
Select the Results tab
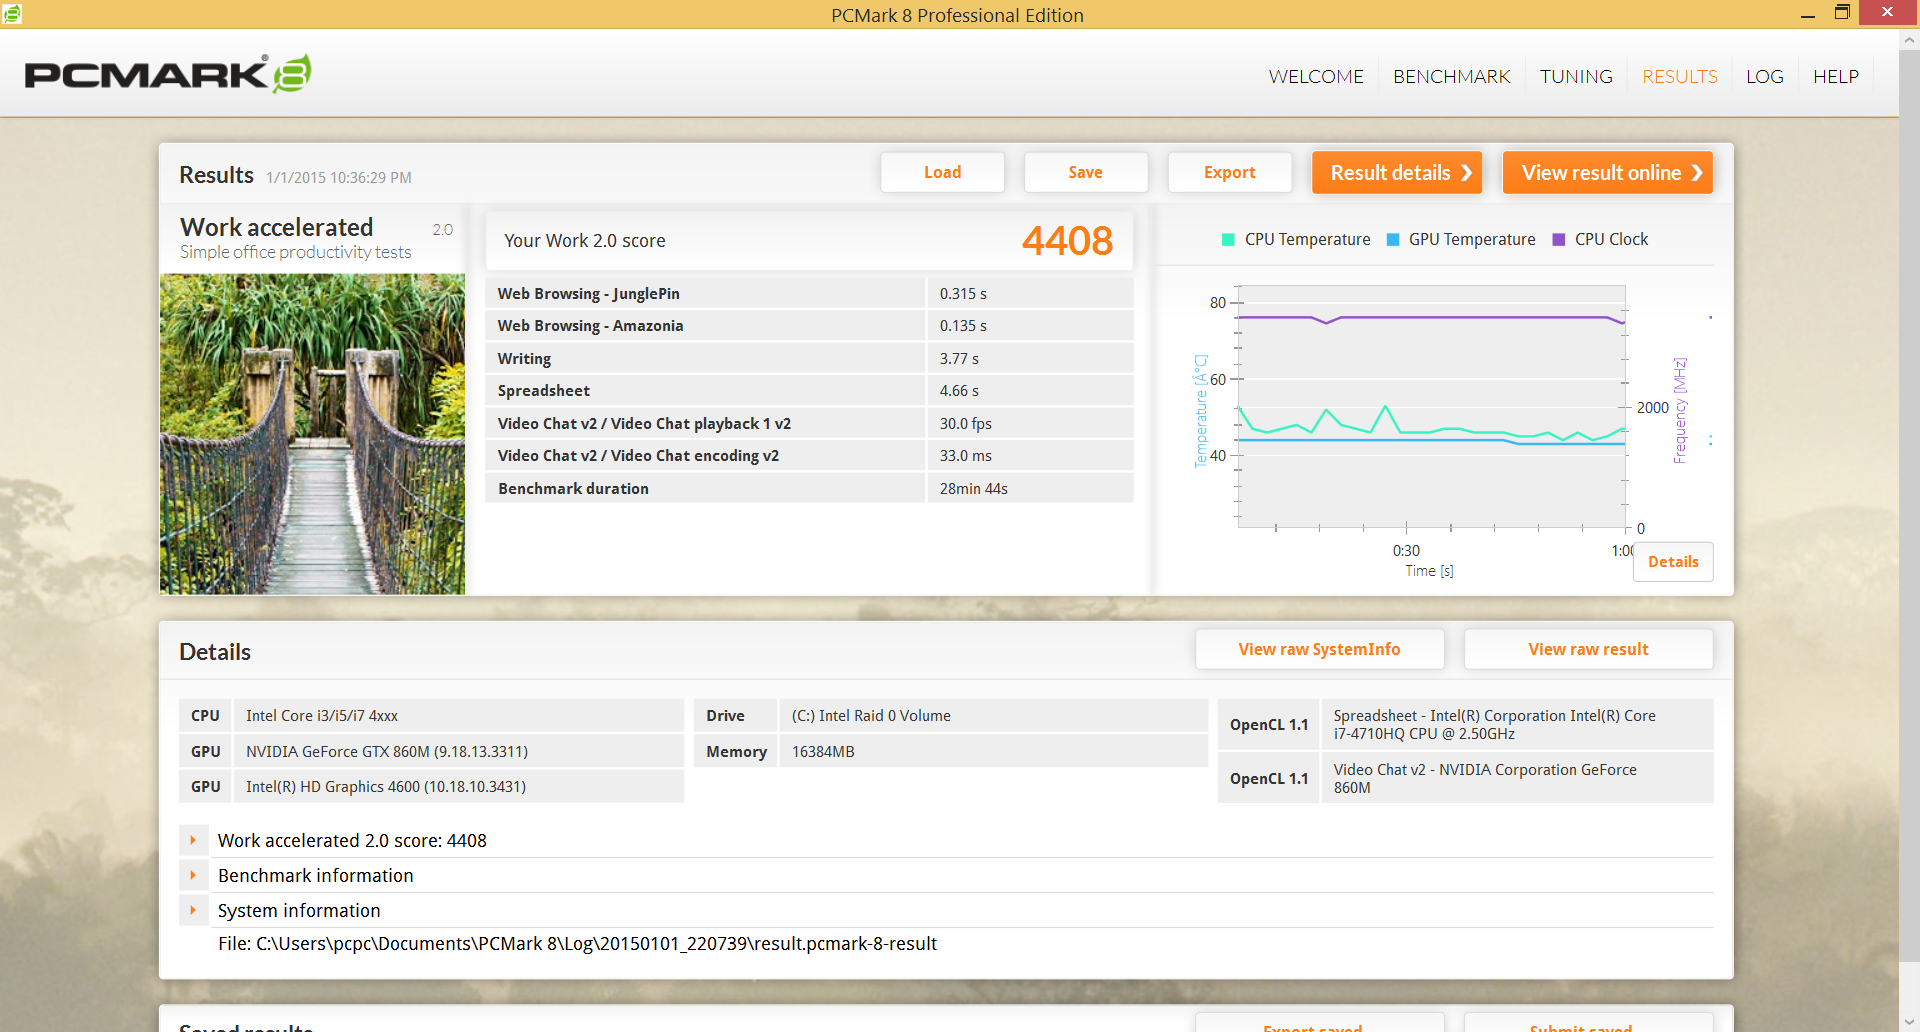pos(1679,77)
